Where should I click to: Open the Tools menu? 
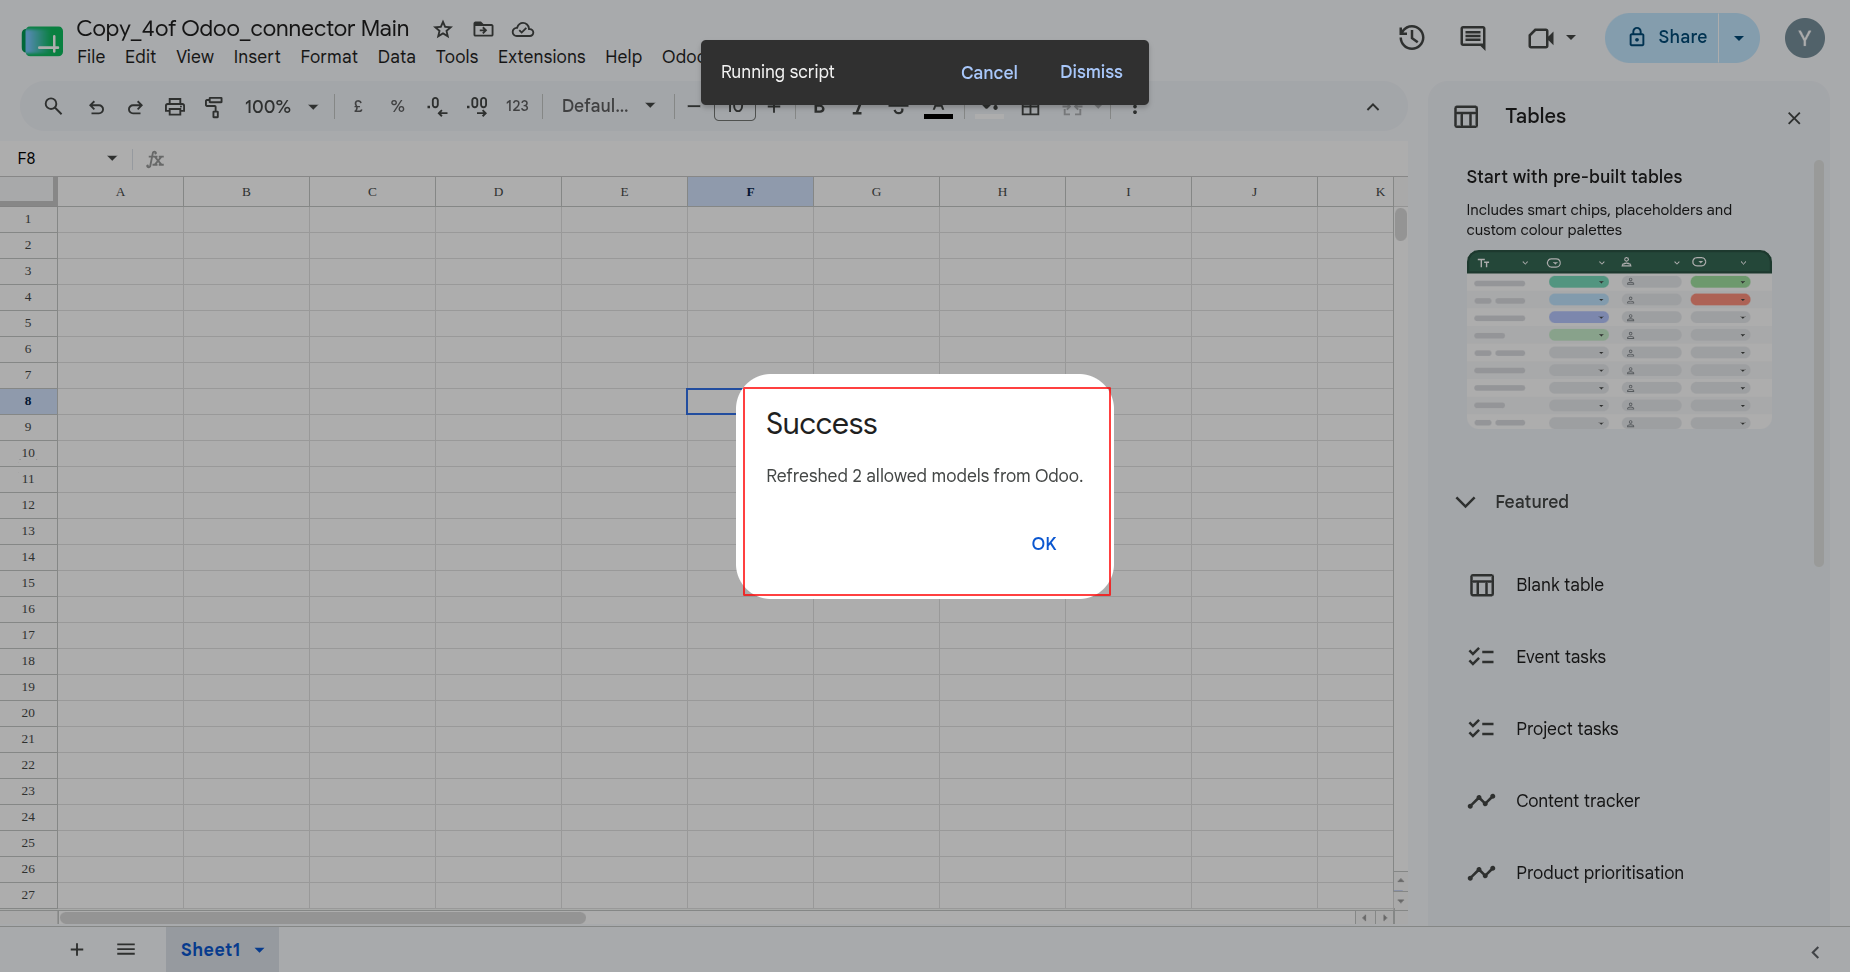(456, 57)
